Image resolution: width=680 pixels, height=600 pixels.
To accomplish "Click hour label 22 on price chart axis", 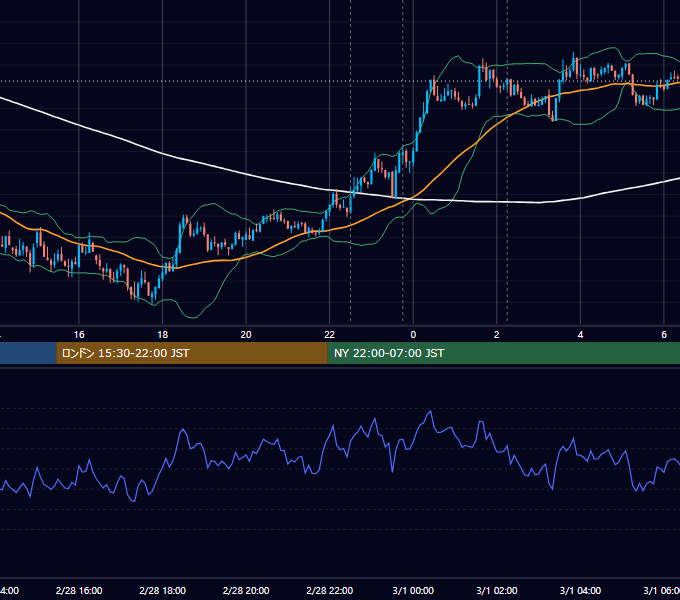I will [330, 335].
